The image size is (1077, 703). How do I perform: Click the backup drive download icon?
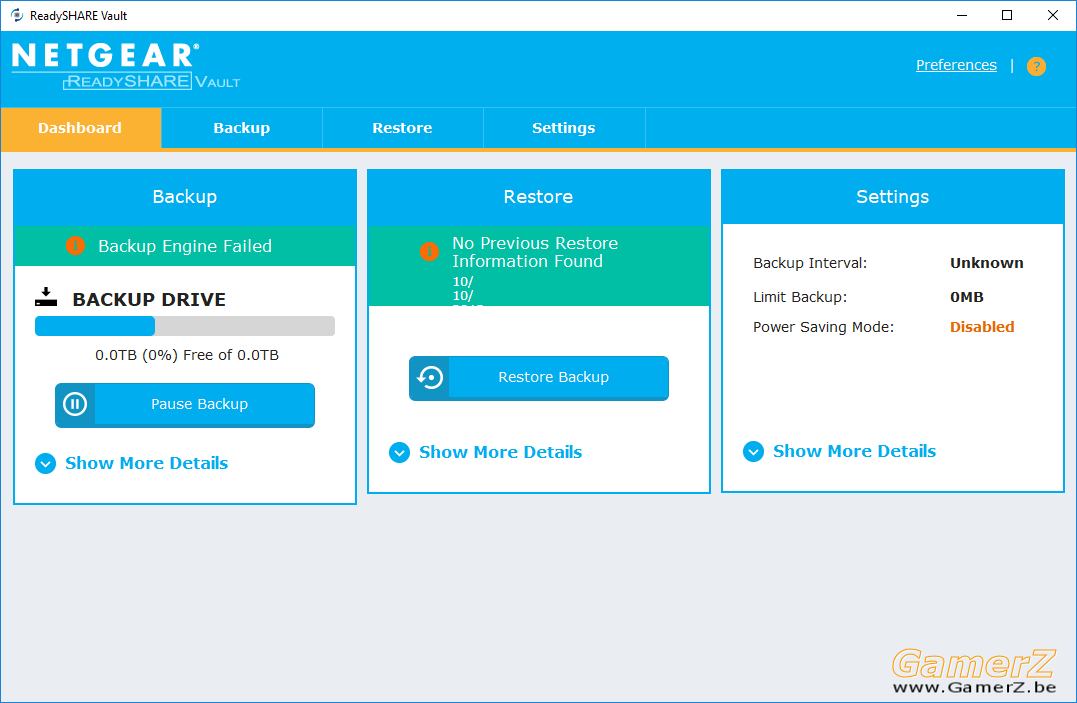pos(46,298)
